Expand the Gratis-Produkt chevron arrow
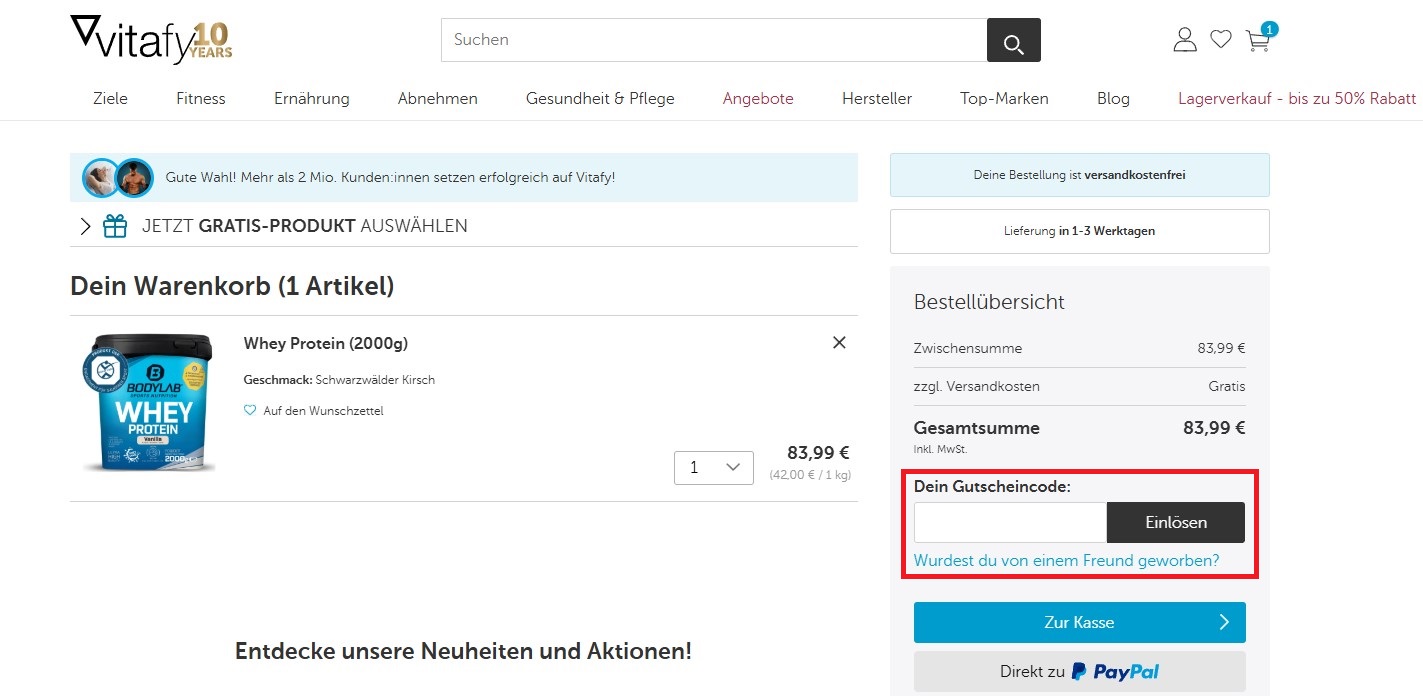The image size is (1423, 696). [x=85, y=226]
